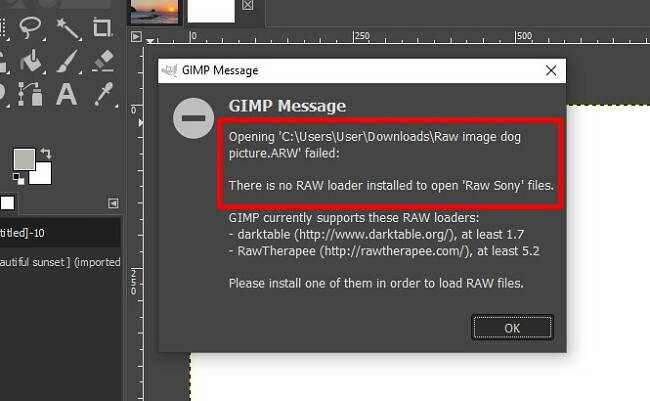Close the current image tab
The width and height of the screenshot is (650, 401).
247,5
